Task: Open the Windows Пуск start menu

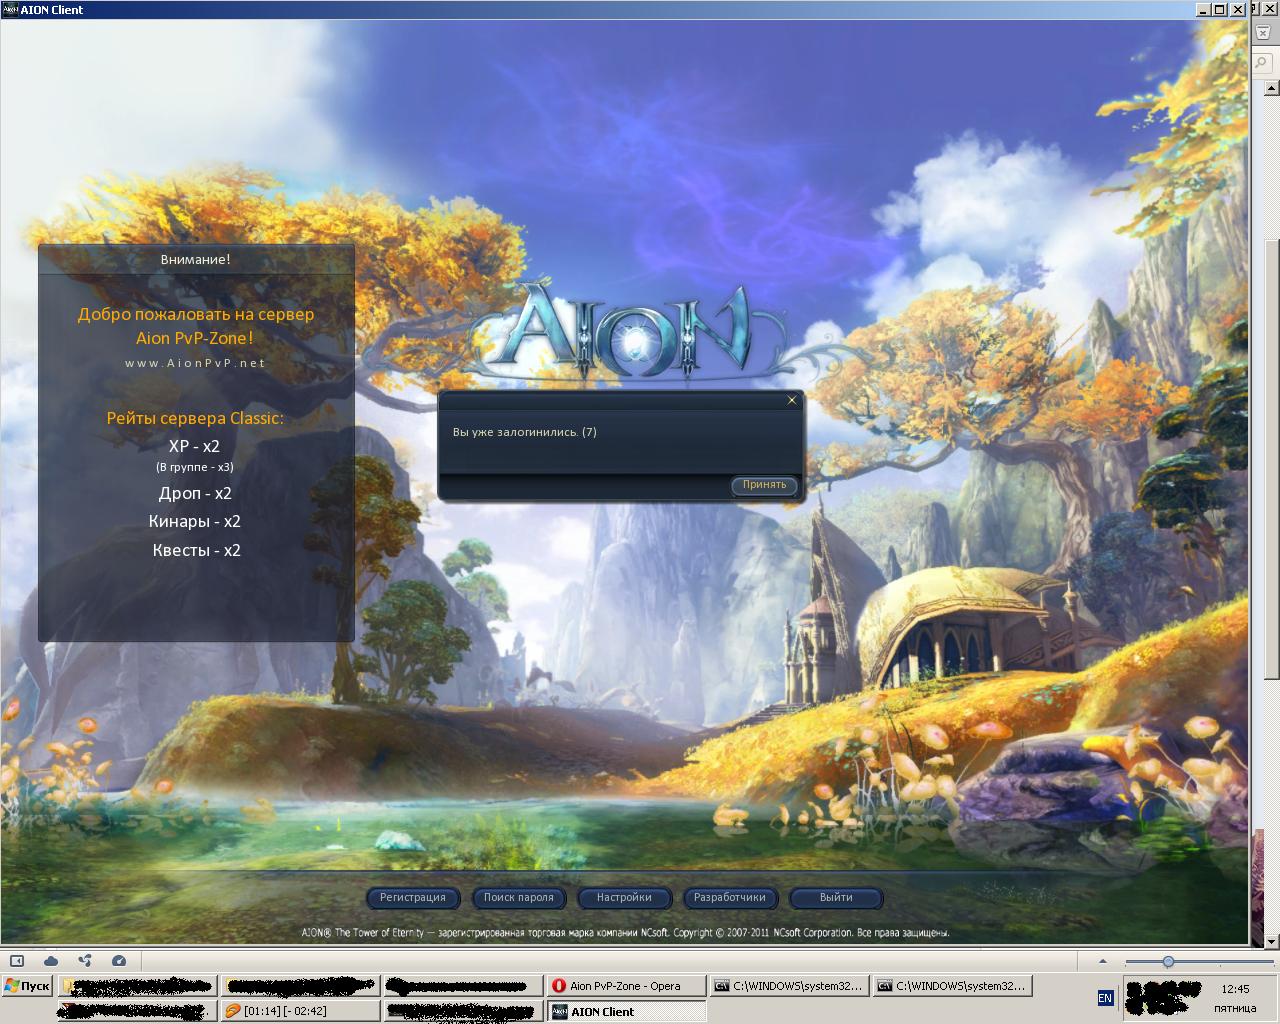Action: pos(27,986)
